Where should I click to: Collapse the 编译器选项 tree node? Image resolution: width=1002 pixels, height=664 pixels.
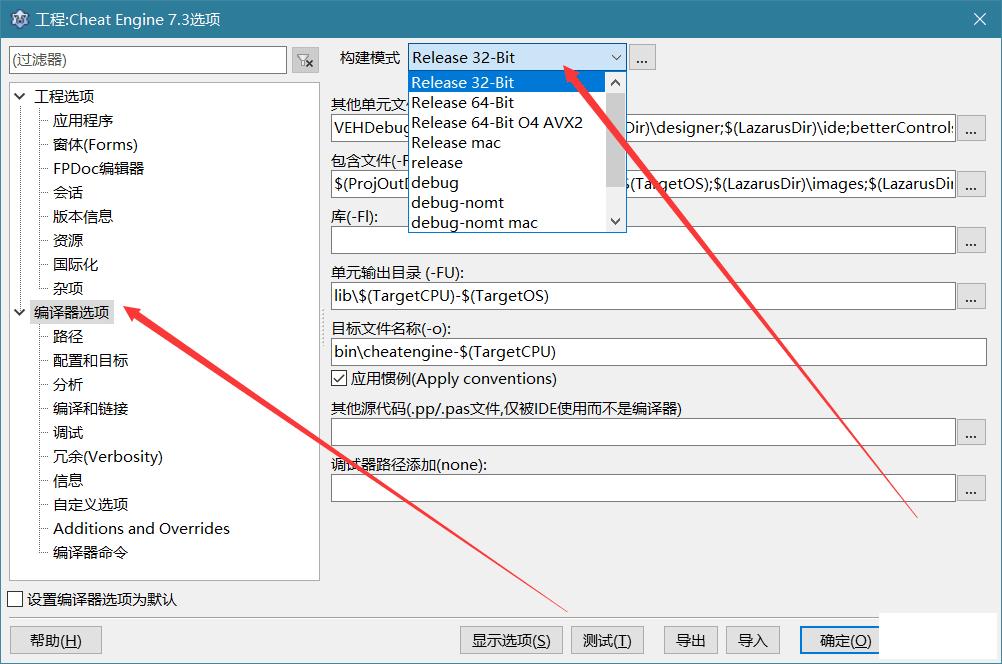pyautogui.click(x=20, y=313)
